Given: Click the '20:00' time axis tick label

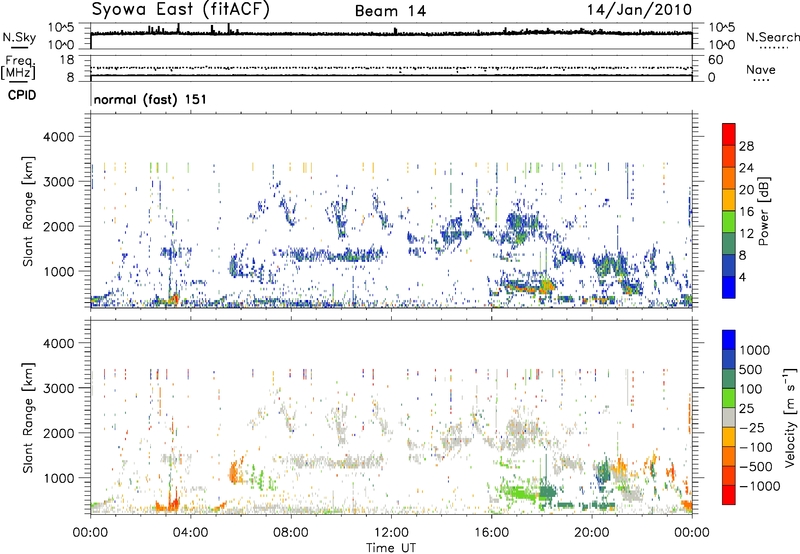Looking at the screenshot, I should 591,533.
